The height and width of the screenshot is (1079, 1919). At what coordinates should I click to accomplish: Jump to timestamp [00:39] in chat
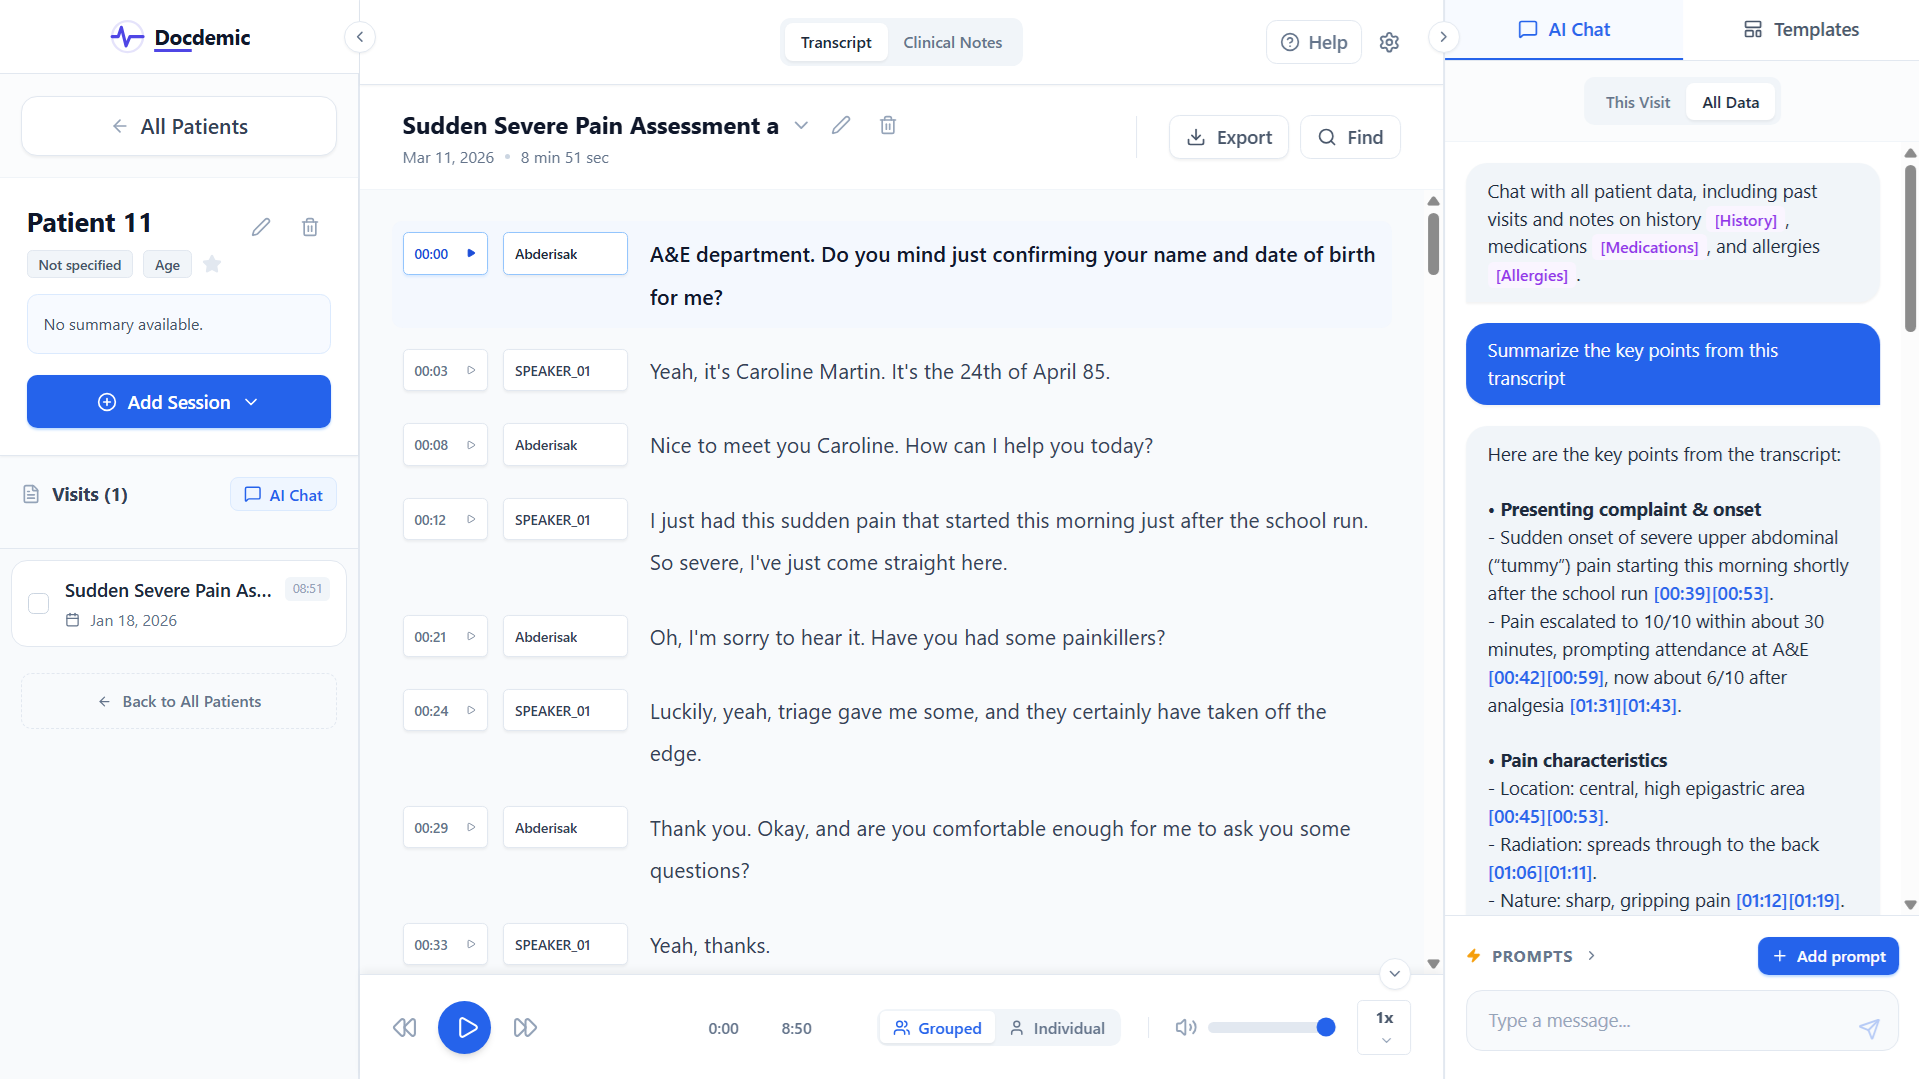1682,594
